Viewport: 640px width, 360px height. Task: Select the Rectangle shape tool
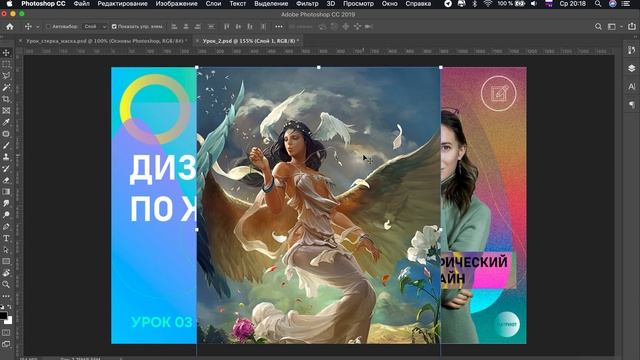tap(6, 261)
